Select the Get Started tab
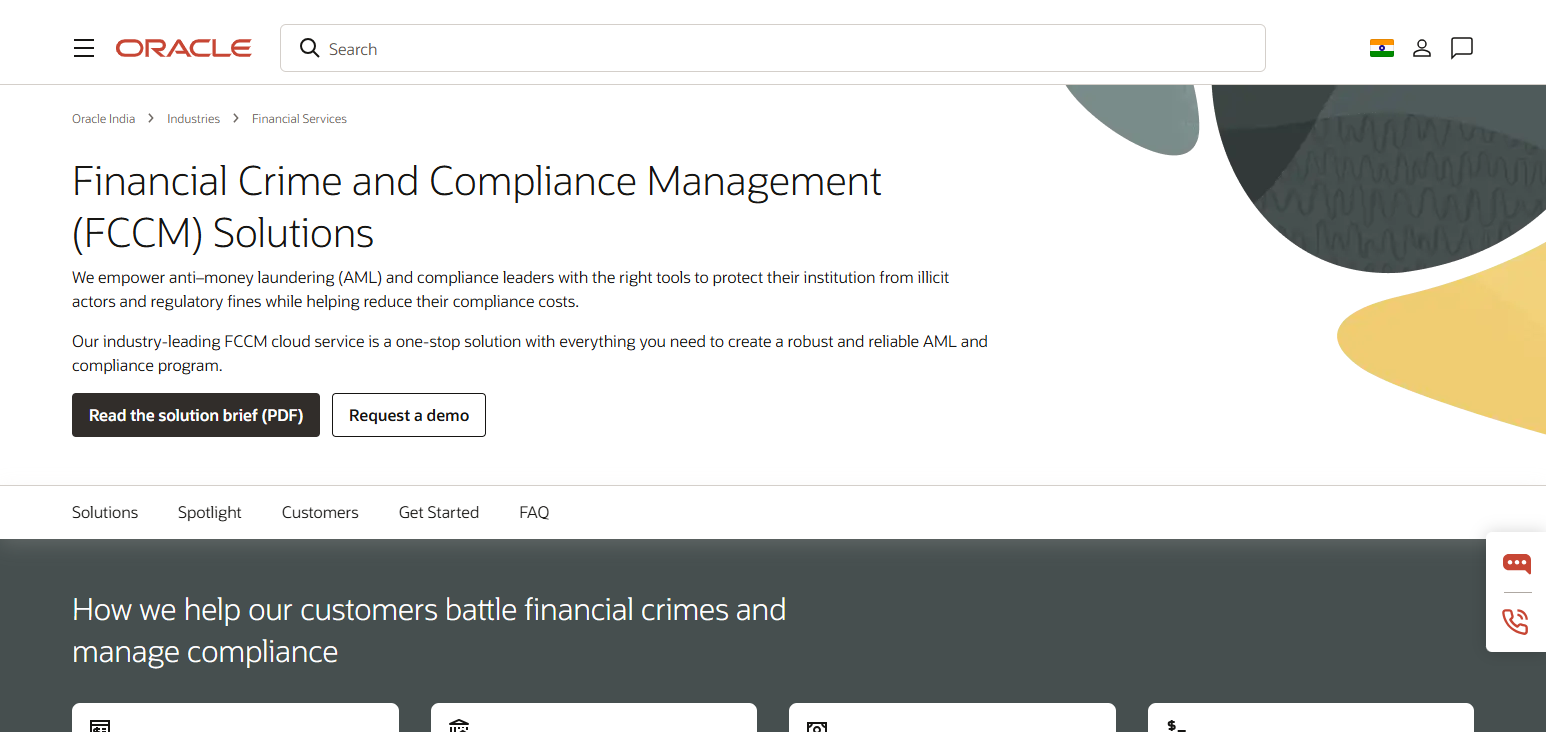The width and height of the screenshot is (1546, 732). pyautogui.click(x=439, y=512)
